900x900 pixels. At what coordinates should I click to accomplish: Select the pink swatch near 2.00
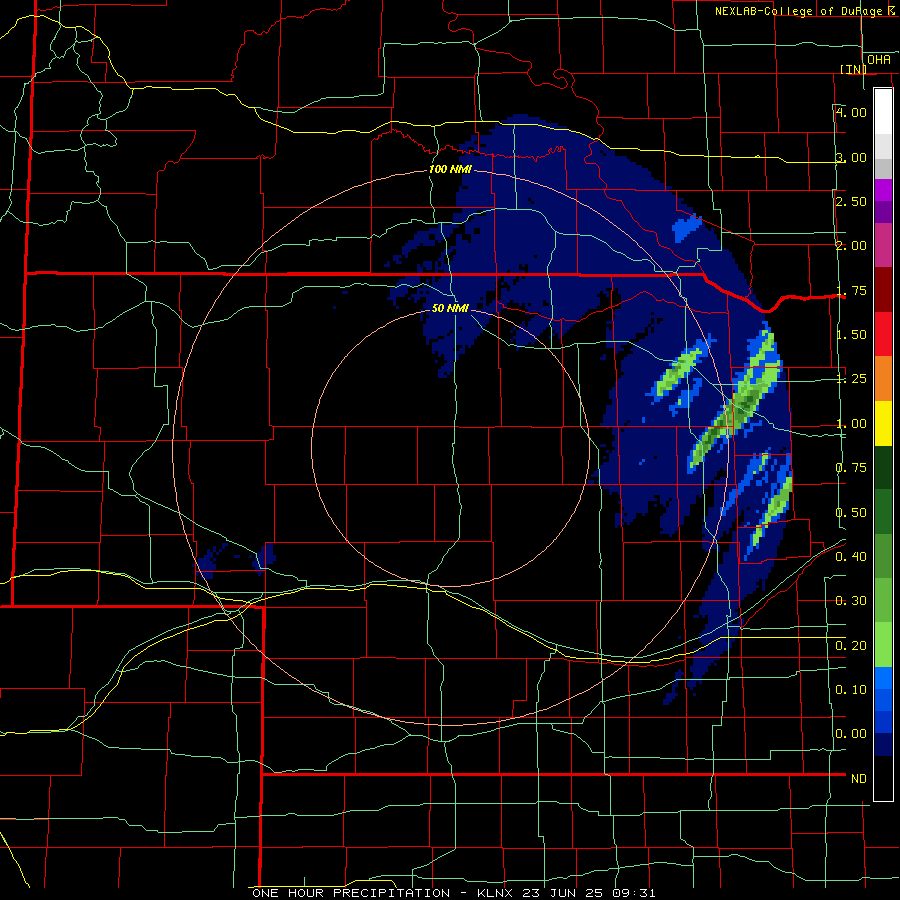[883, 245]
